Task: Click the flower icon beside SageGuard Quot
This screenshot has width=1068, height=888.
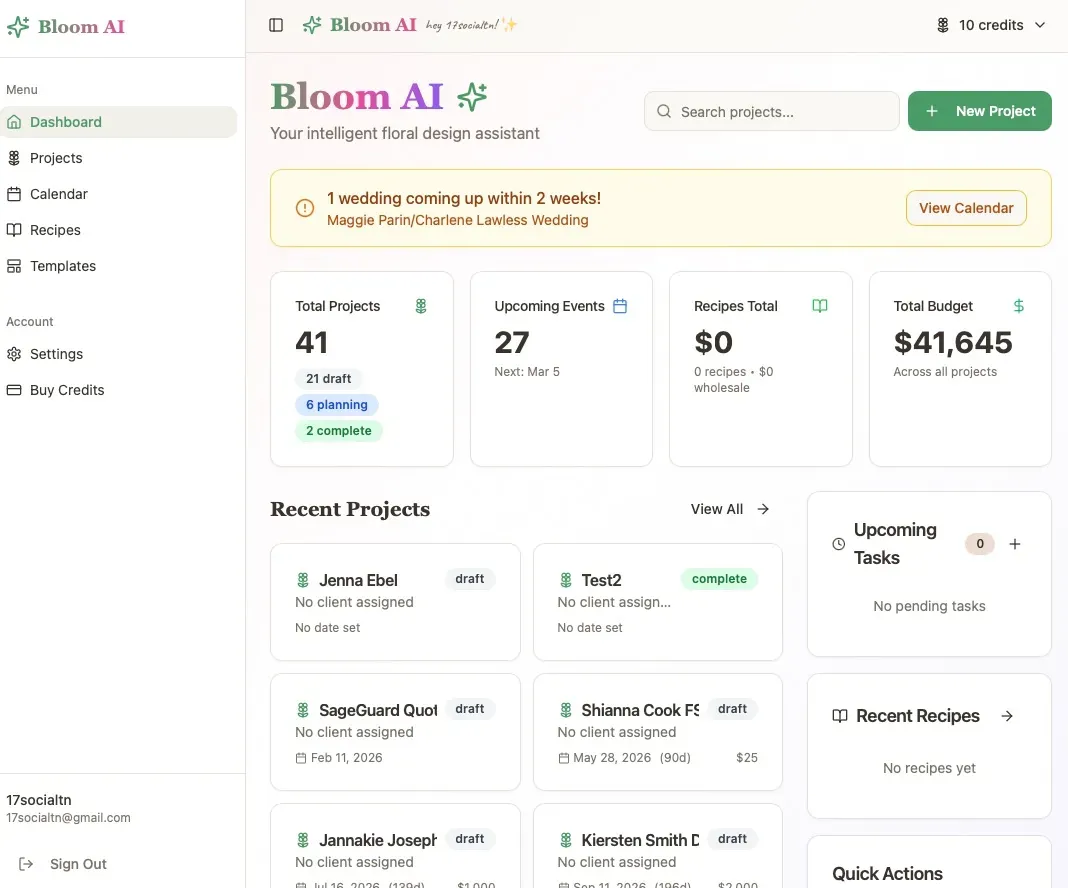Action: coord(303,710)
